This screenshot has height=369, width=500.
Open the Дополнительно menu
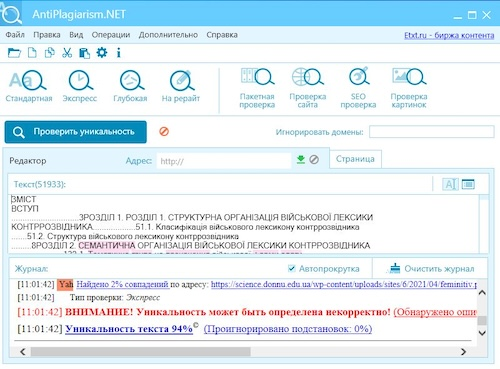click(x=168, y=35)
